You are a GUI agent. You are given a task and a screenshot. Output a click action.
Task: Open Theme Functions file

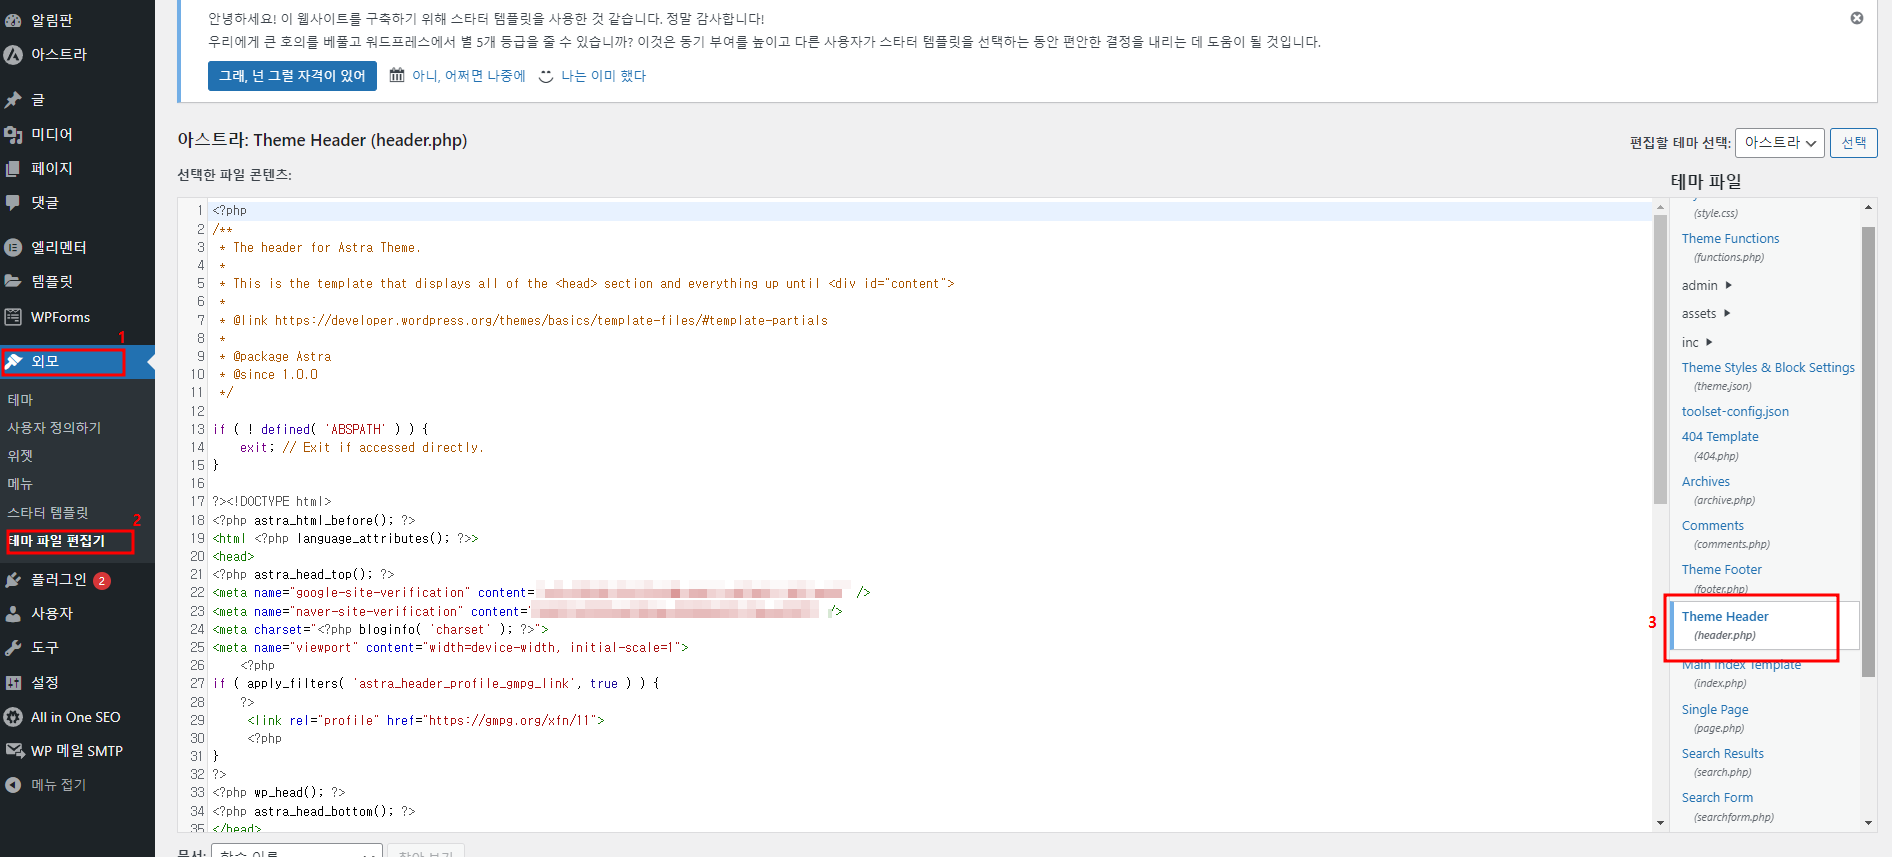1730,239
